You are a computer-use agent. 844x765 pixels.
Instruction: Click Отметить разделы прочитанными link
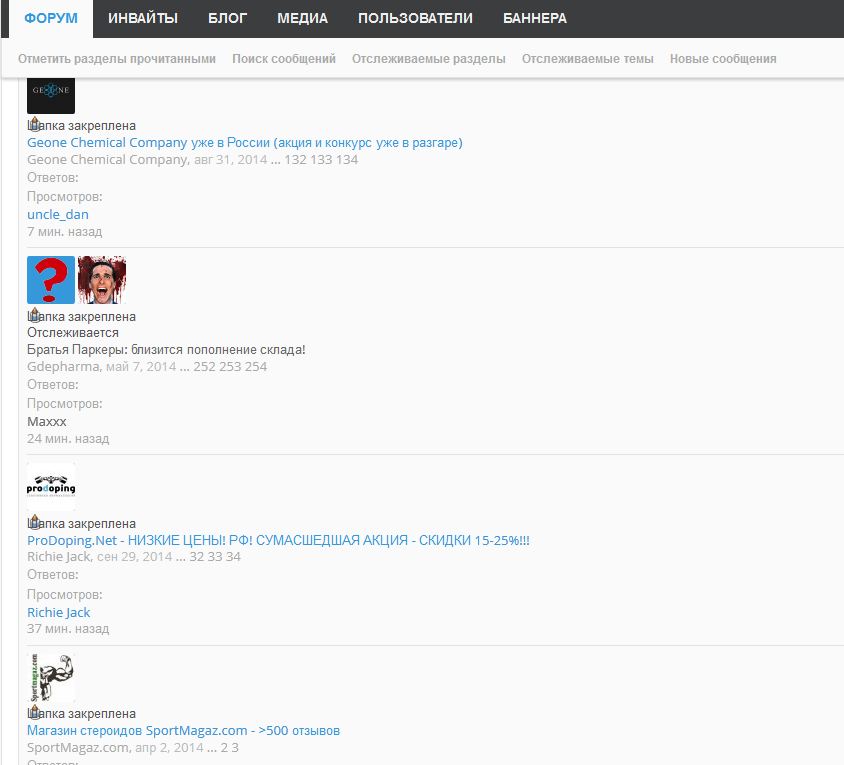point(117,59)
